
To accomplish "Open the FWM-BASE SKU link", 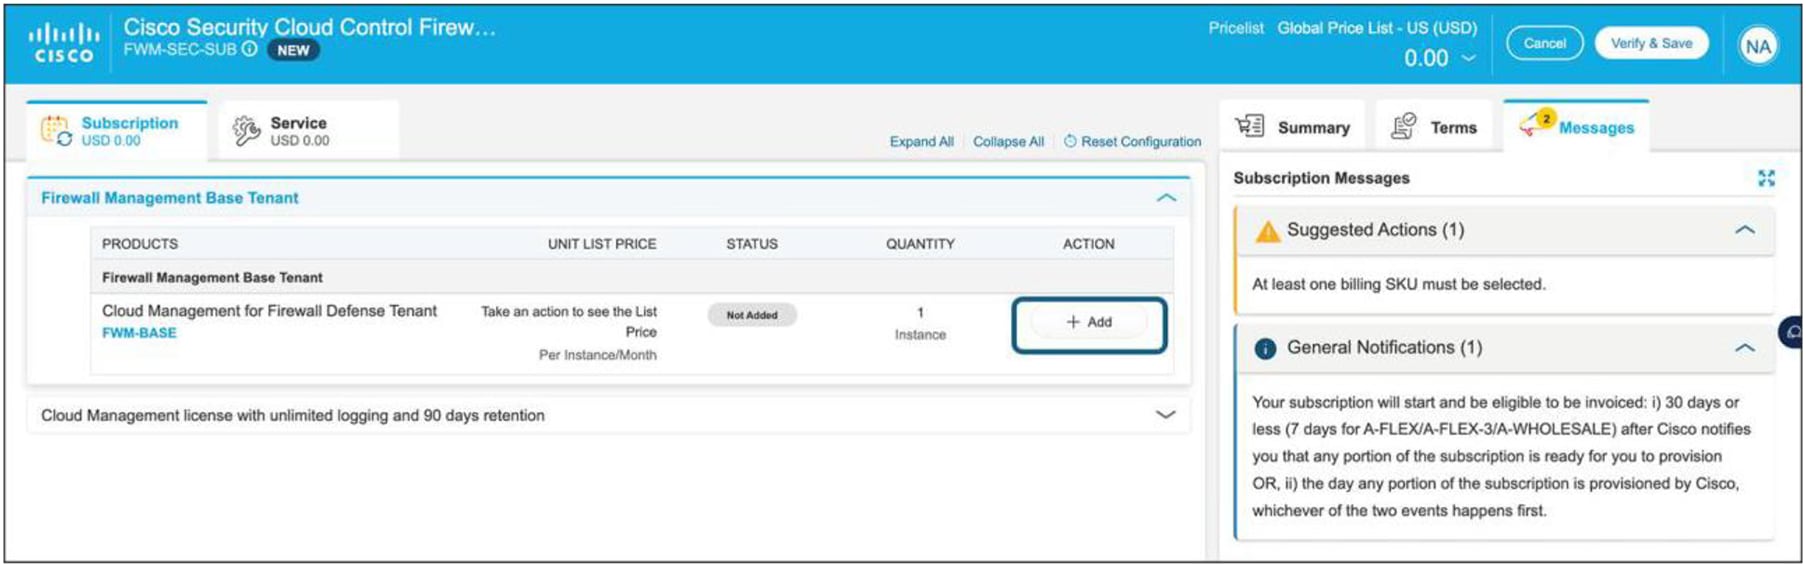I will click(139, 333).
